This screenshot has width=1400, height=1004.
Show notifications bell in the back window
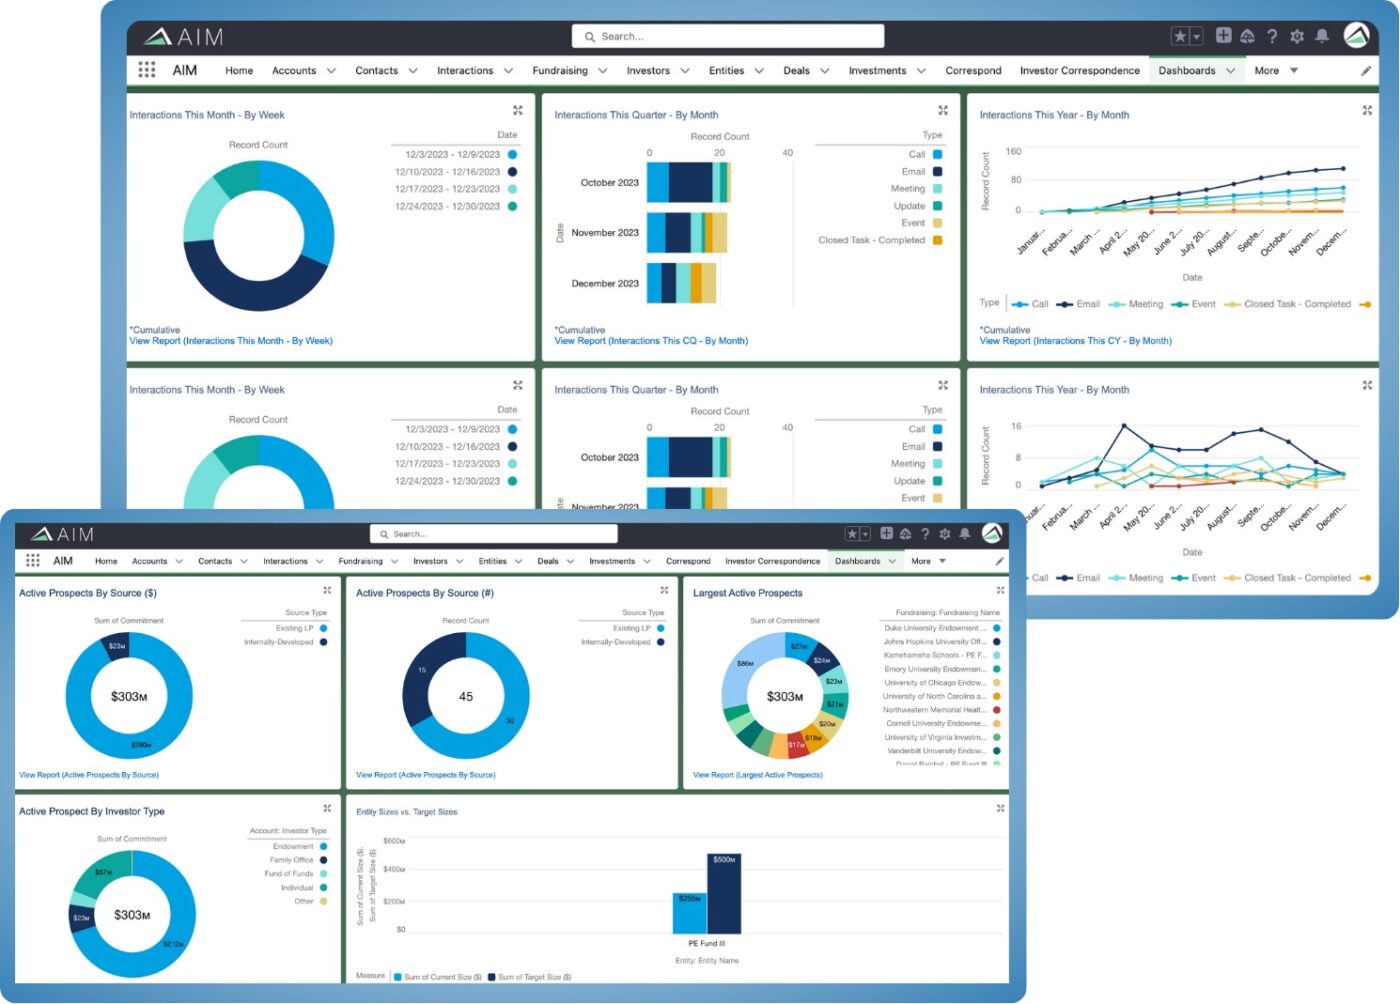1322,36
